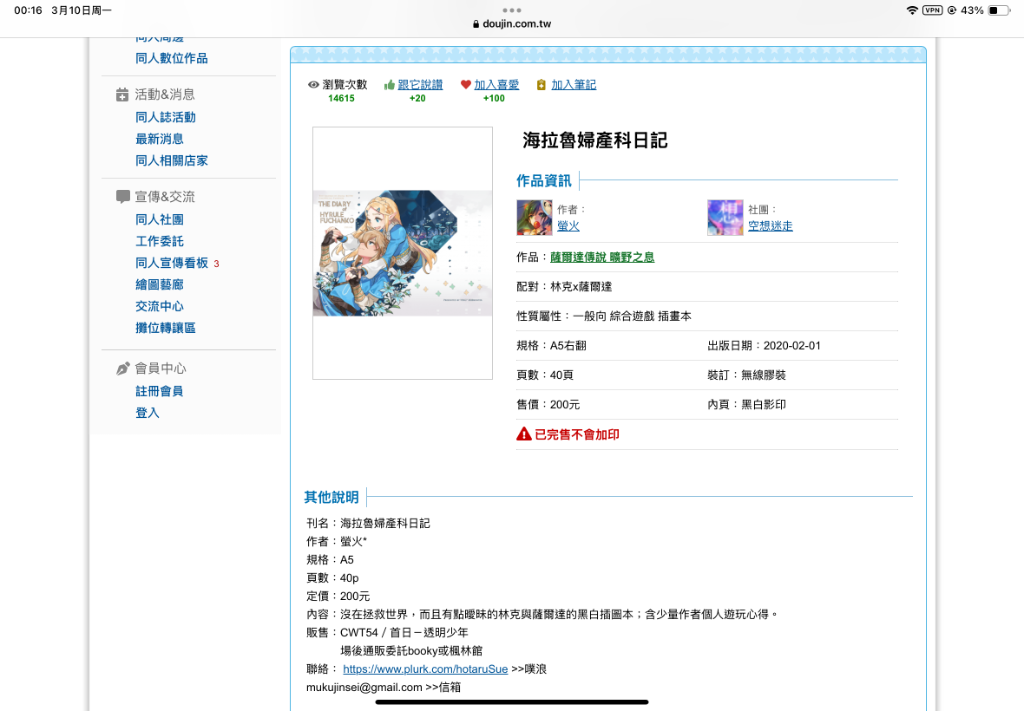The image size is (1024, 711).
Task: Open 同人社團 sidebar link
Action: 159,219
